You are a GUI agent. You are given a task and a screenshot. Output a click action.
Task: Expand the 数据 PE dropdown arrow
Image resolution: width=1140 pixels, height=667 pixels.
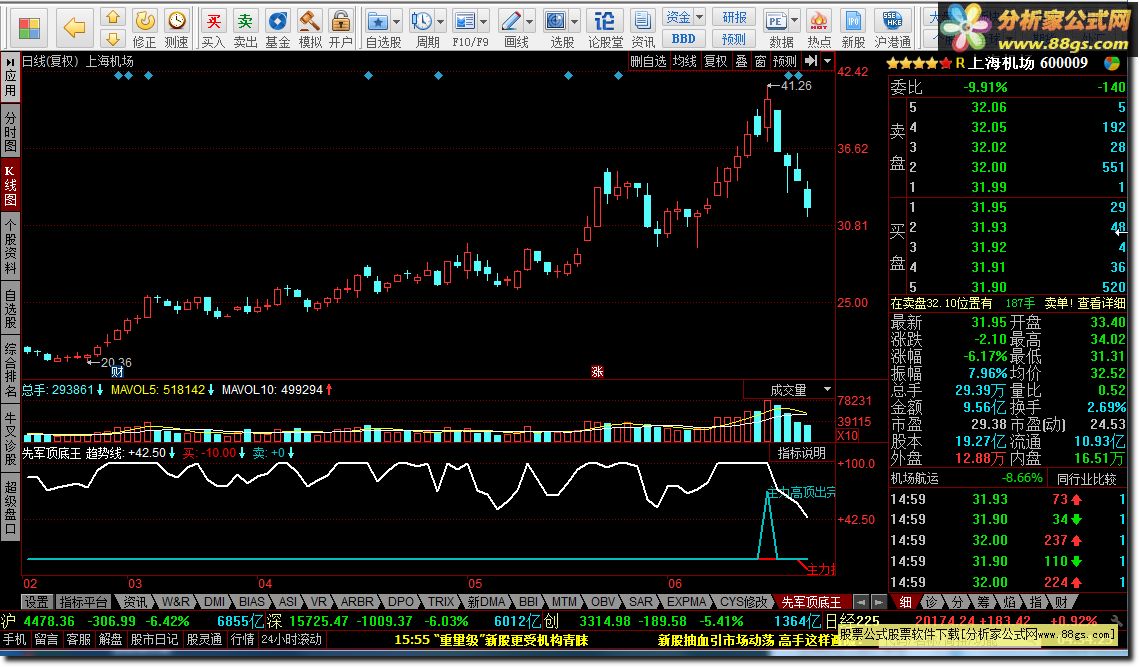pyautogui.click(x=795, y=22)
